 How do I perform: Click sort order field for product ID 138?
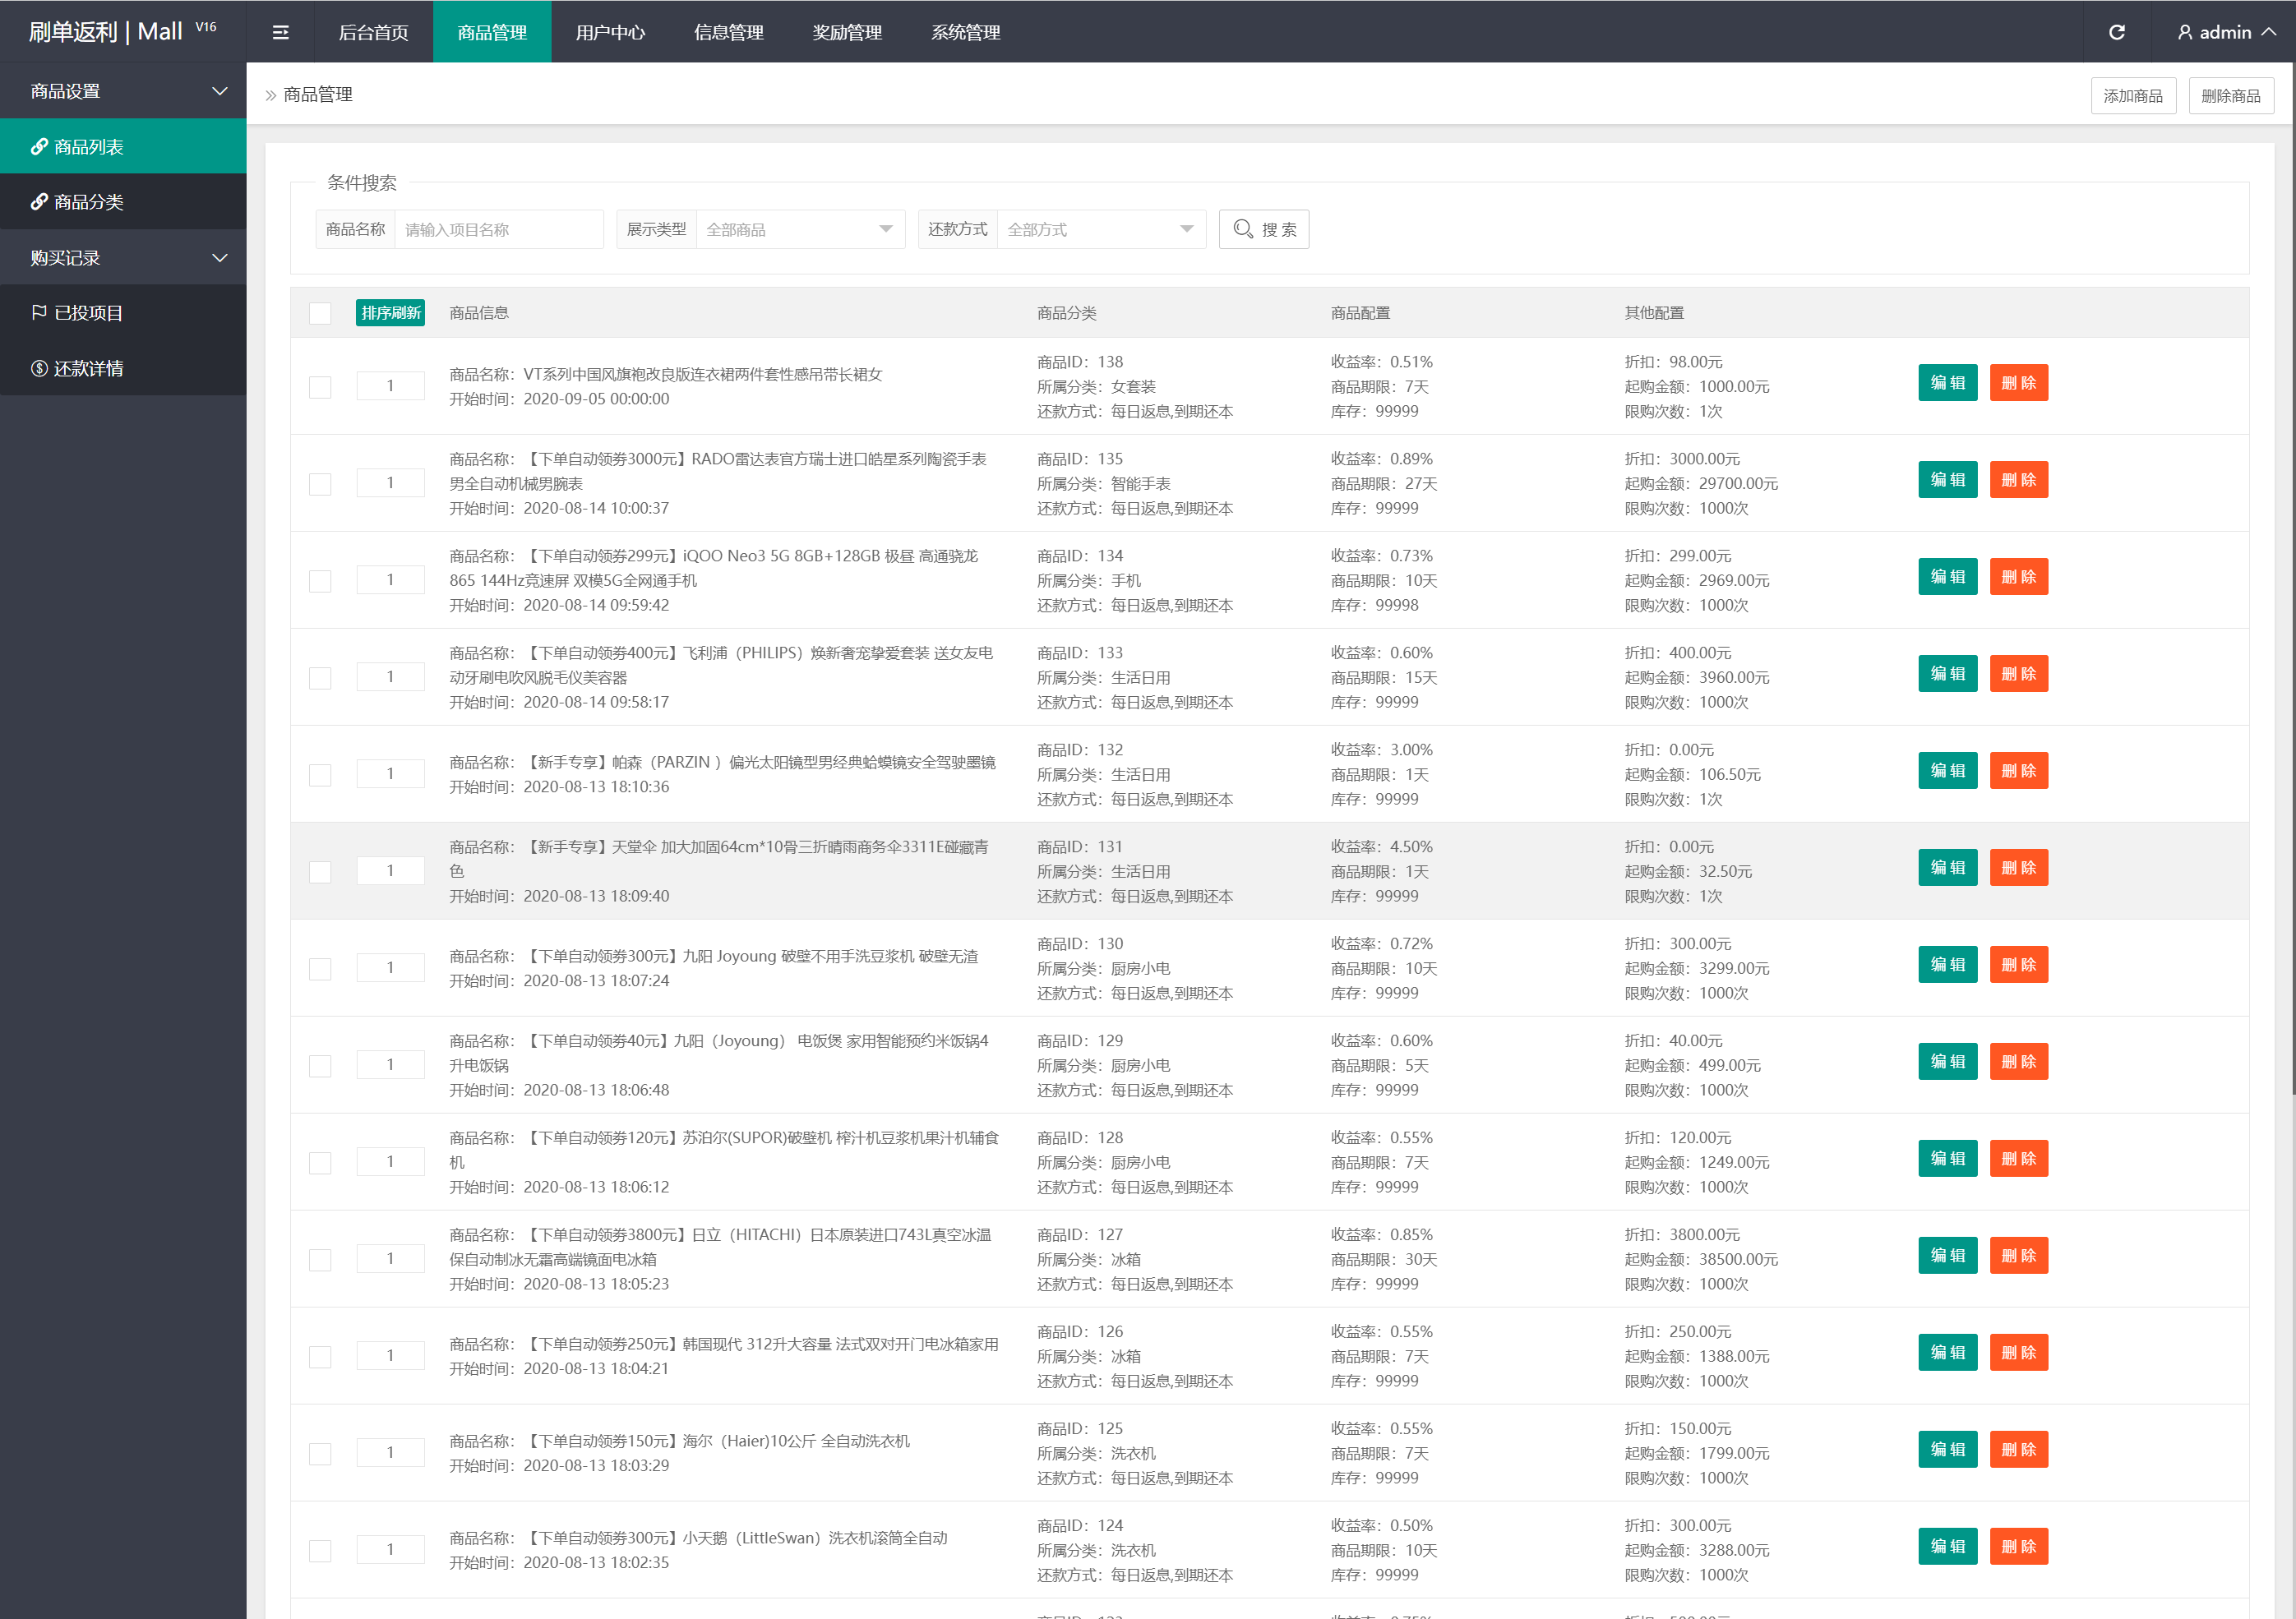point(390,386)
